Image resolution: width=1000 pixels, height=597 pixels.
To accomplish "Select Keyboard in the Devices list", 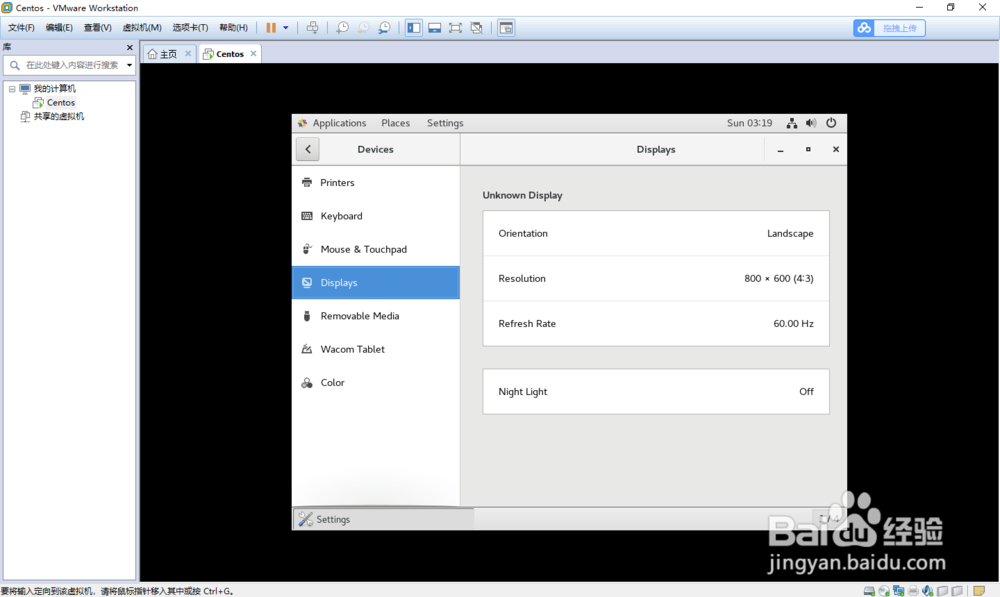I will point(376,216).
